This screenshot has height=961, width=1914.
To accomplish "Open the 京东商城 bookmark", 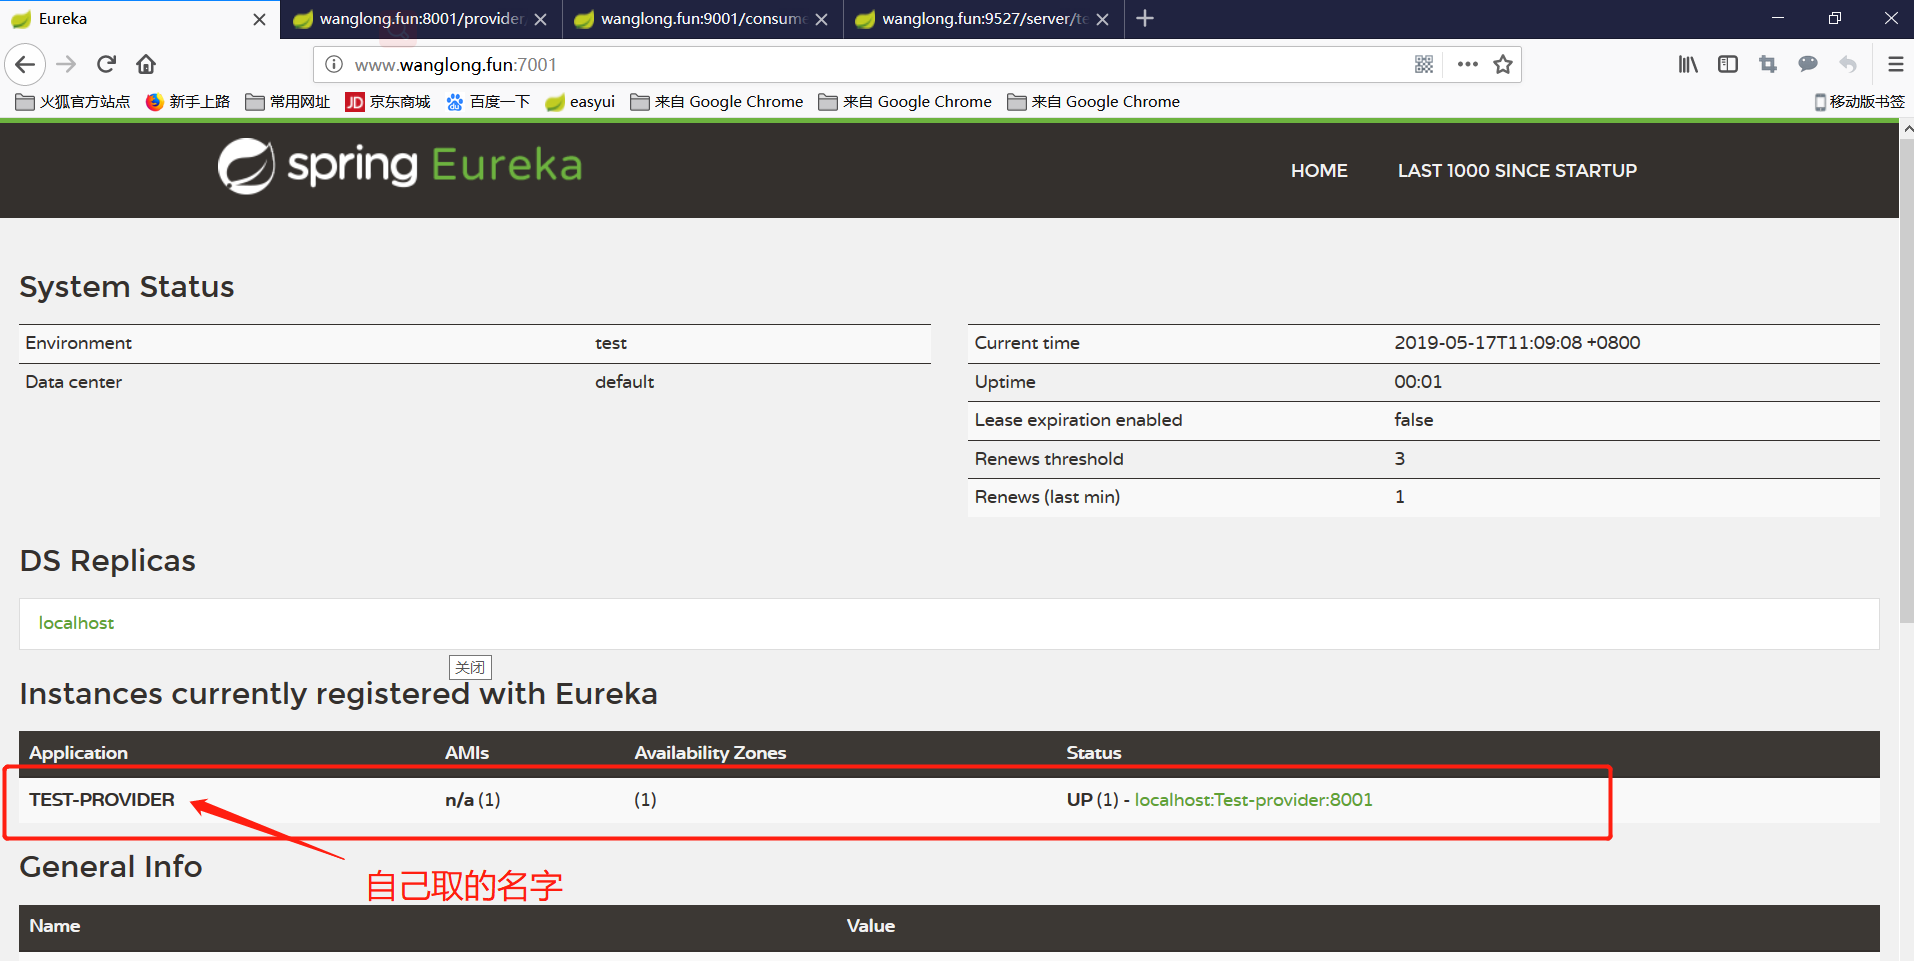I will tap(387, 102).
